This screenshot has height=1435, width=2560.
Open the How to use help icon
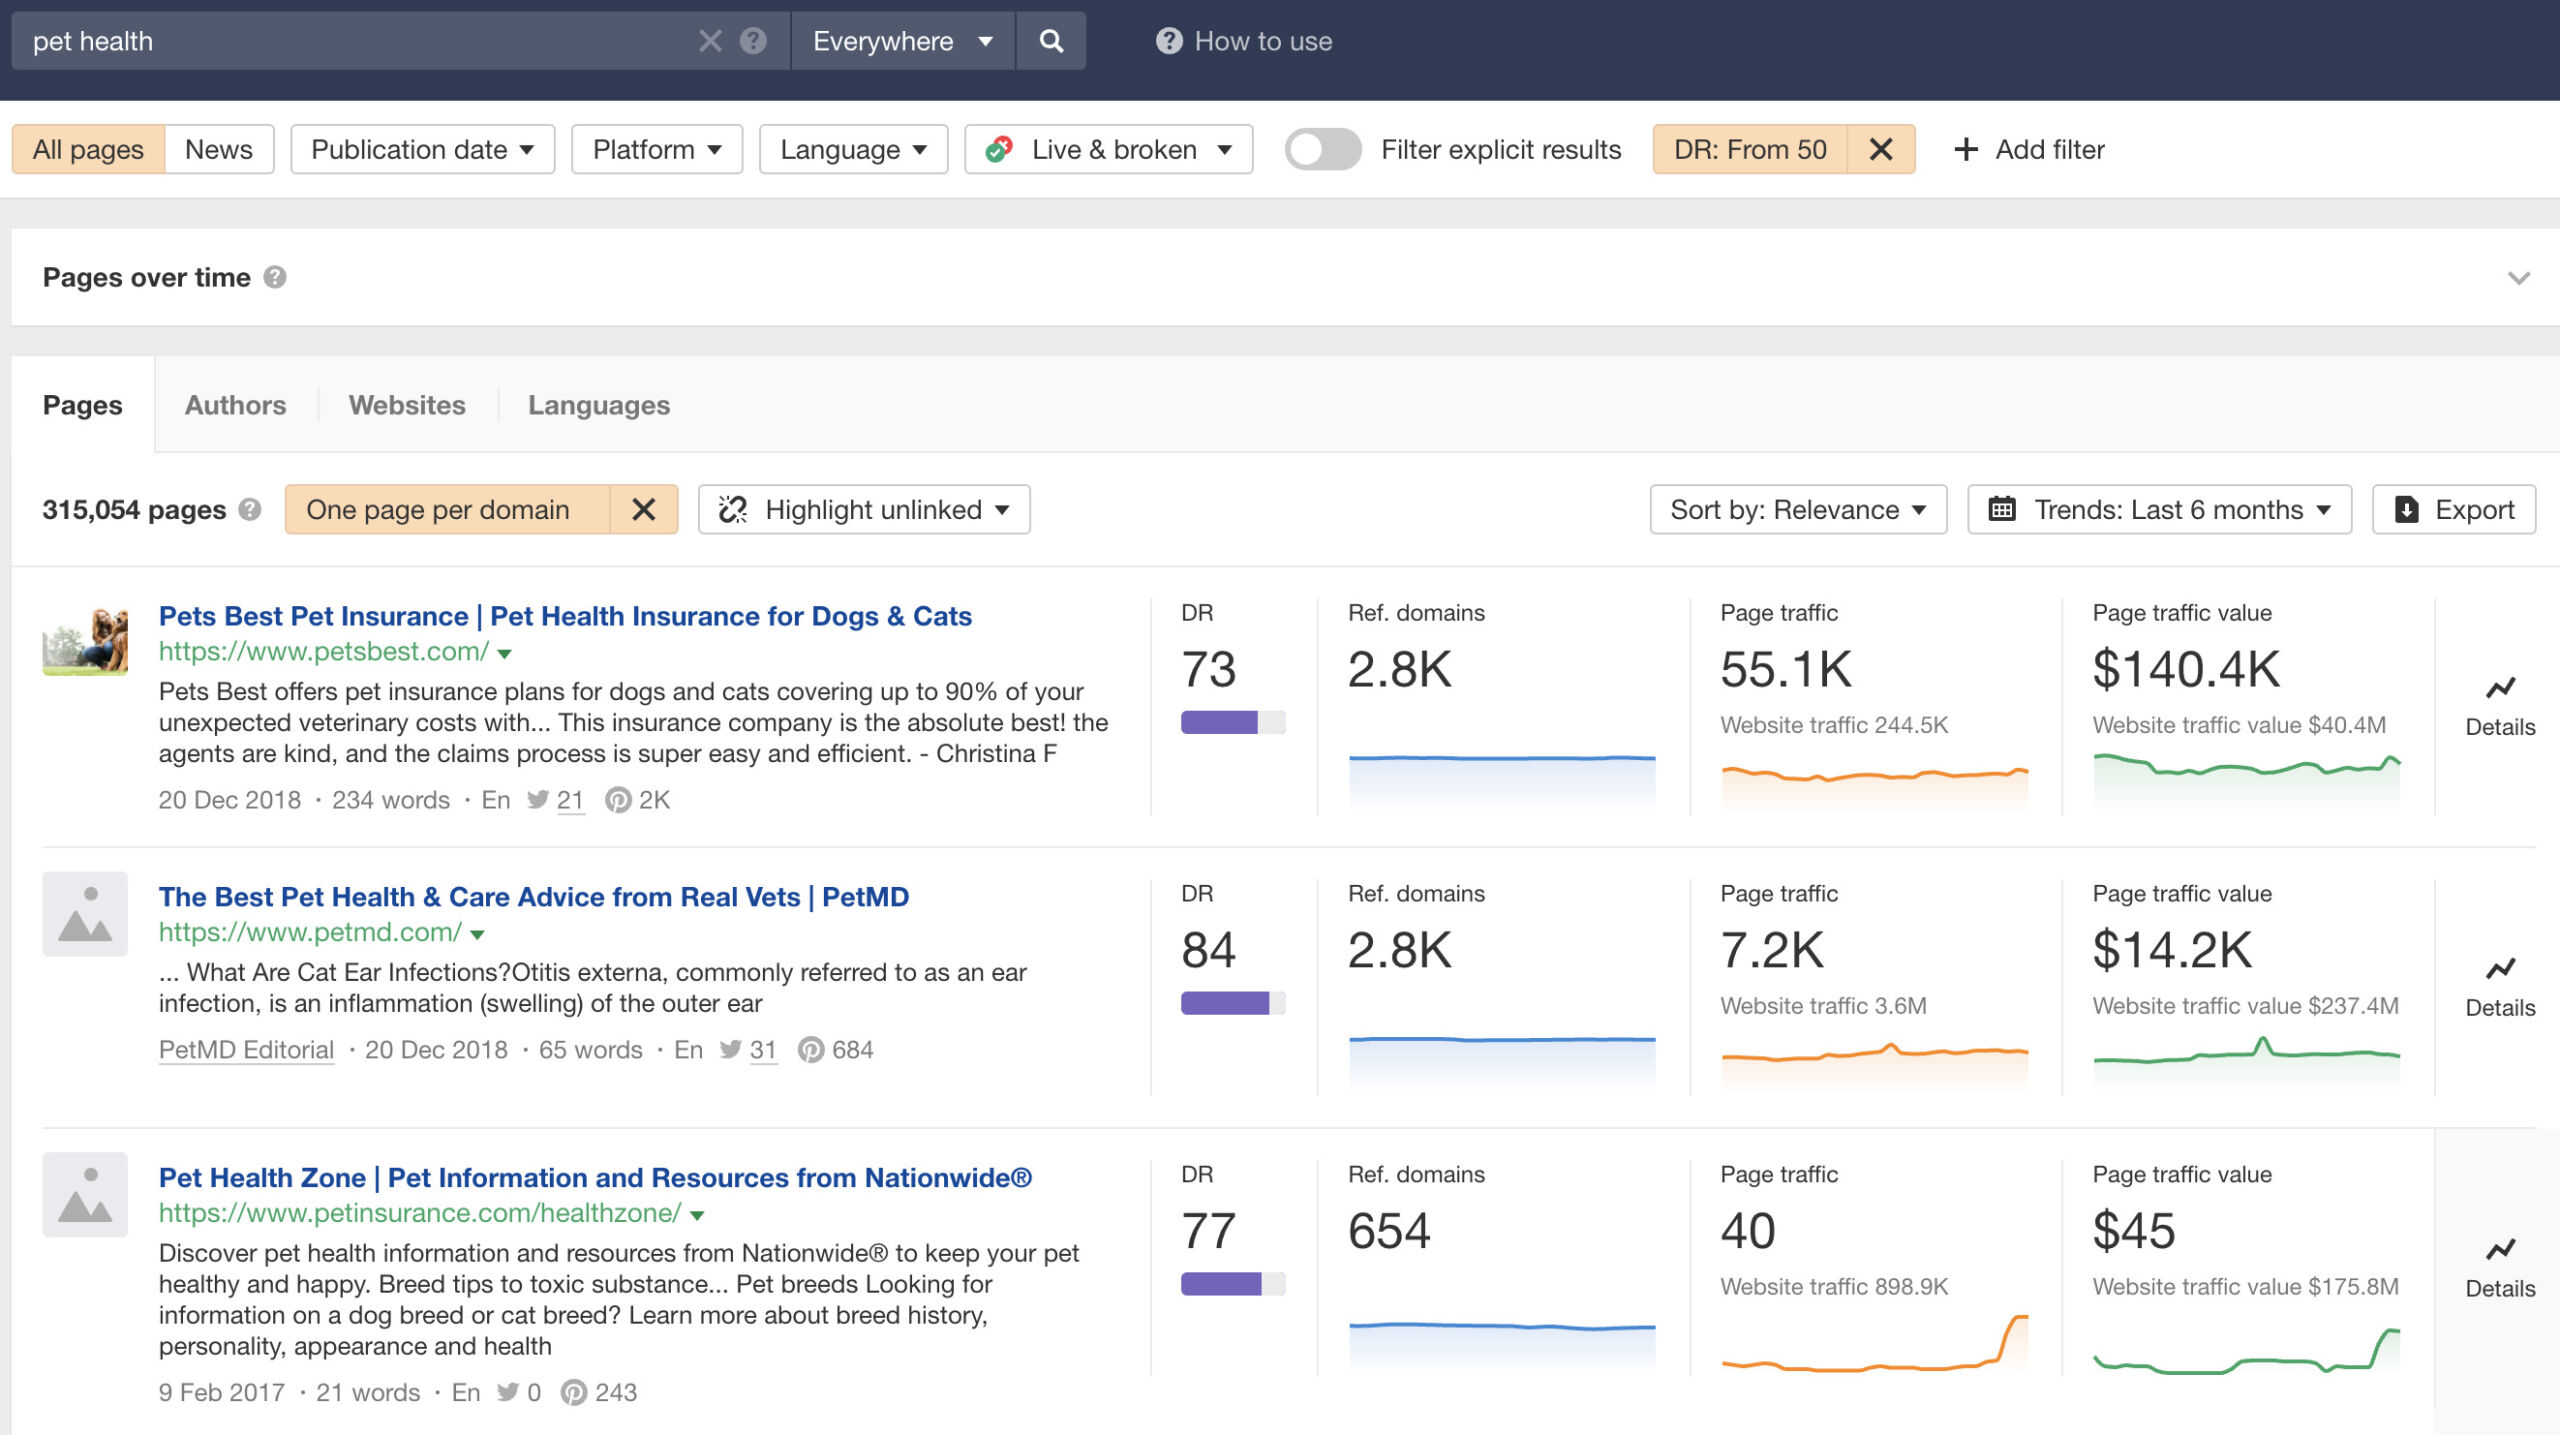coord(1167,41)
